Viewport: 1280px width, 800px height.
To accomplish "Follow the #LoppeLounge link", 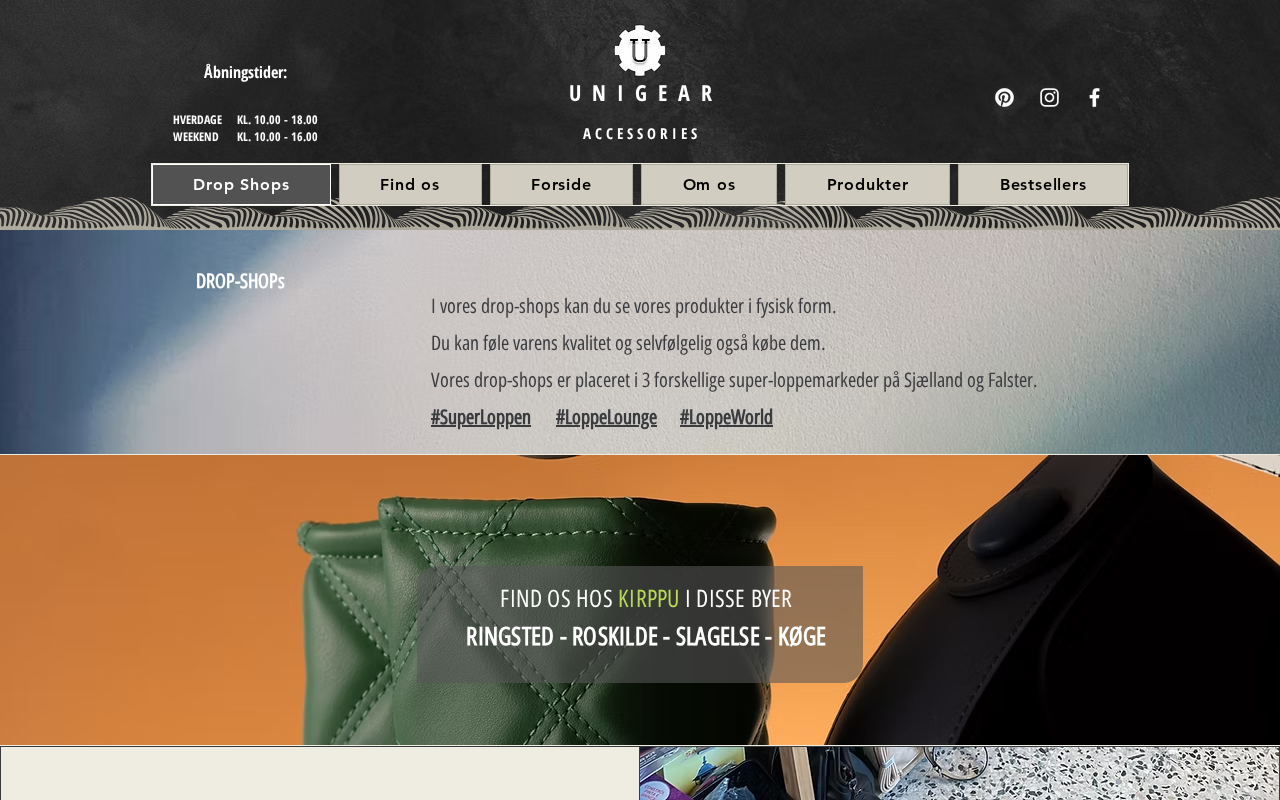I will 606,417.
